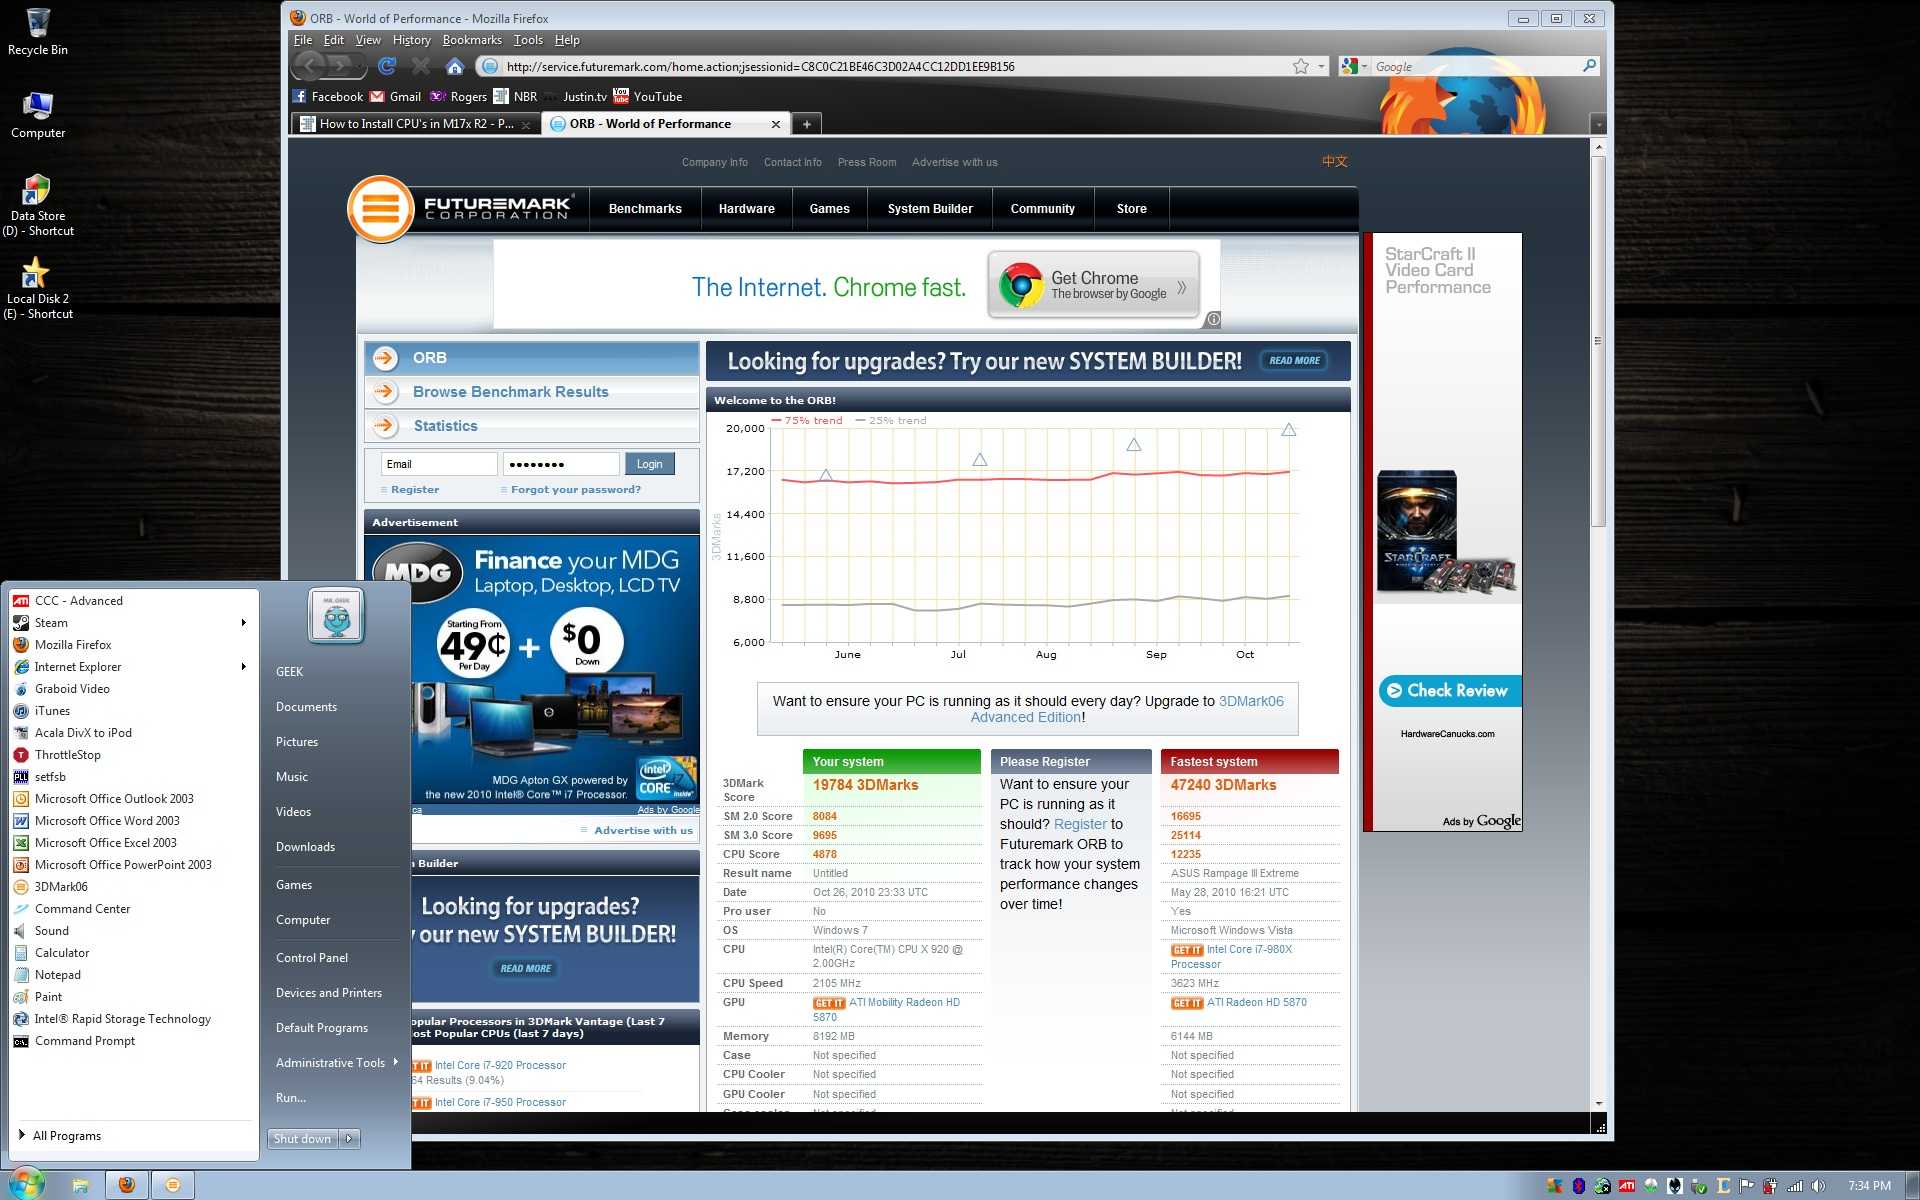Reload the page with the refresh icon
This screenshot has width=1920, height=1200.
(387, 66)
